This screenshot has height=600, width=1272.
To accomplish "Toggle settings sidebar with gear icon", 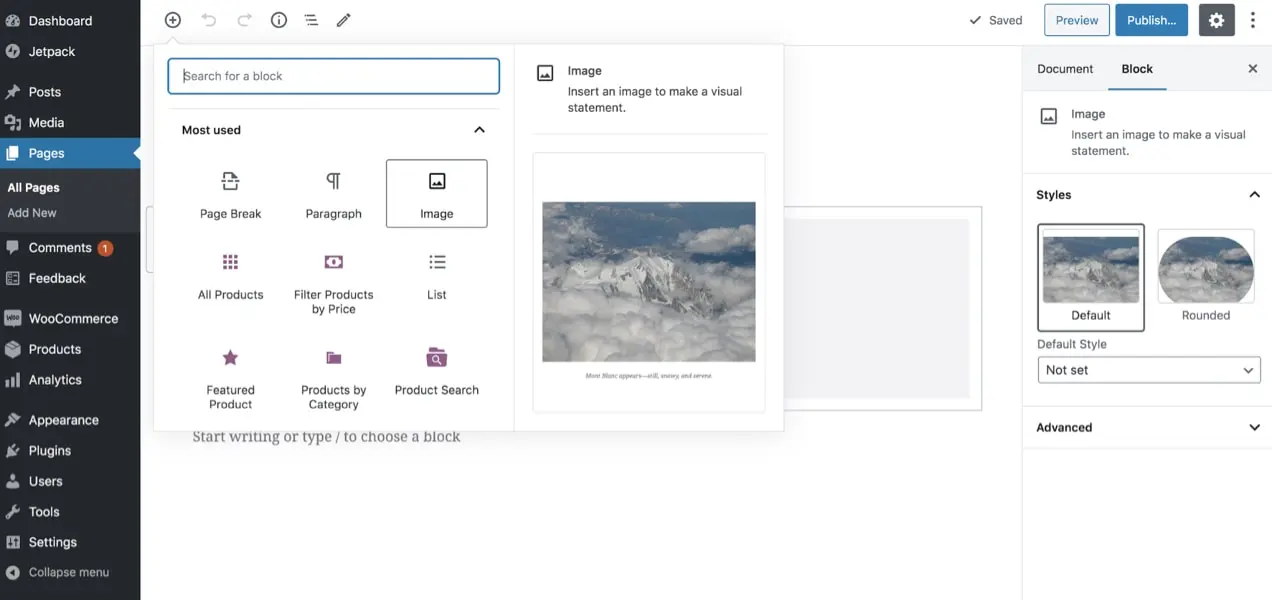I will tap(1216, 20).
